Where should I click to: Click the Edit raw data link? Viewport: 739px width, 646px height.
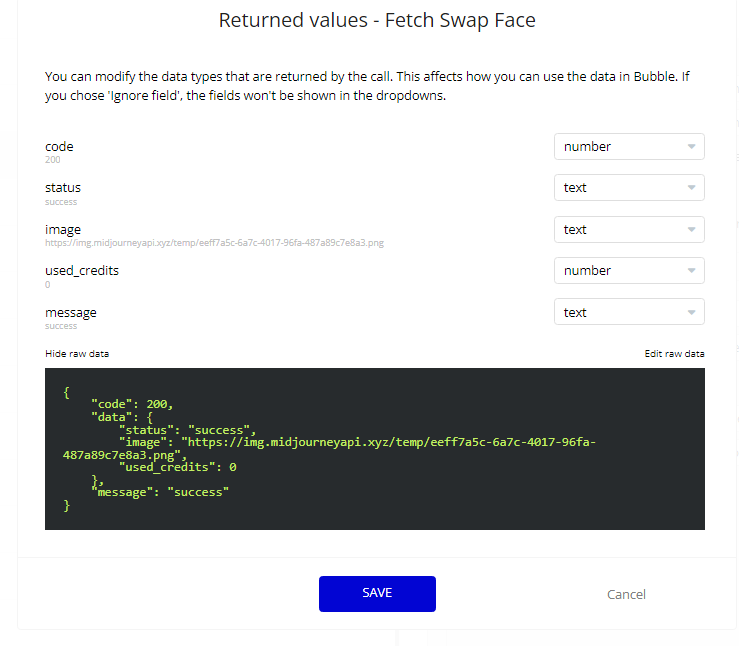click(674, 354)
